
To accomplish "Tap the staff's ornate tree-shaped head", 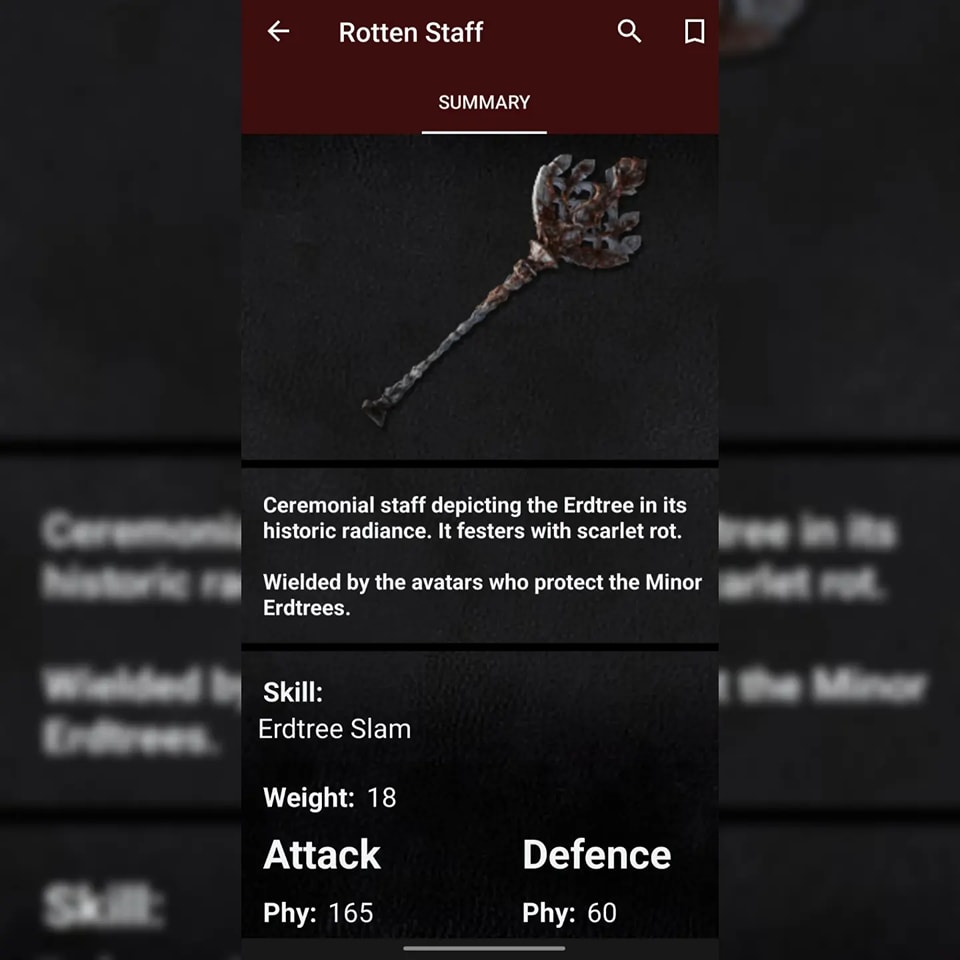I will 588,211.
